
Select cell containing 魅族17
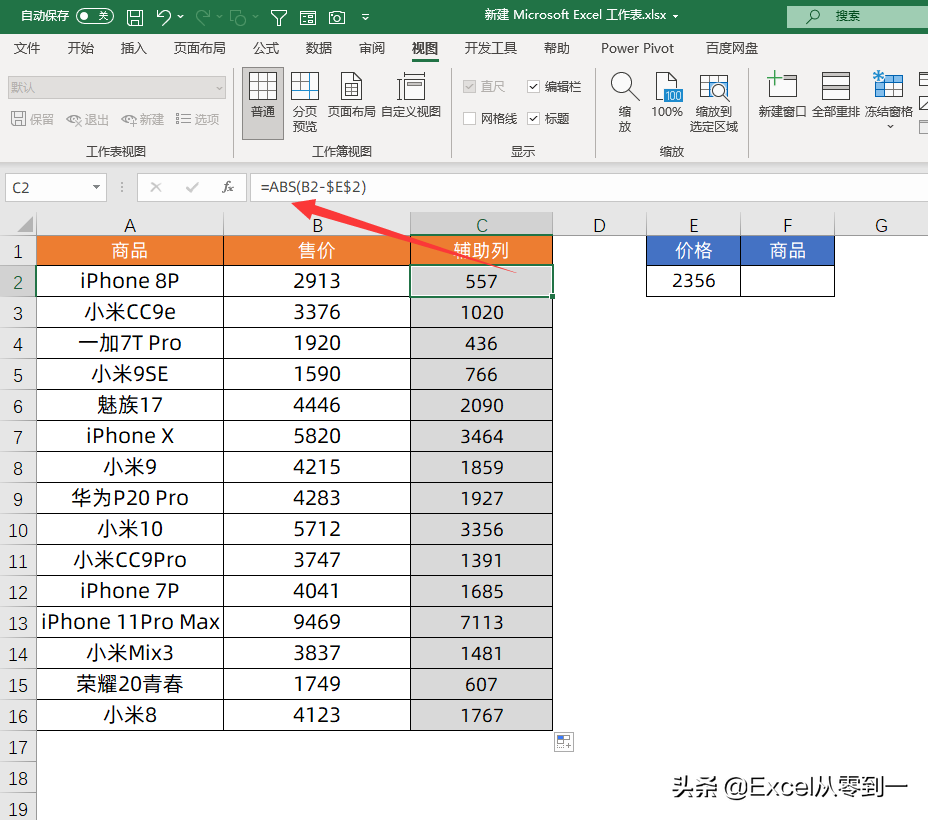pos(130,405)
